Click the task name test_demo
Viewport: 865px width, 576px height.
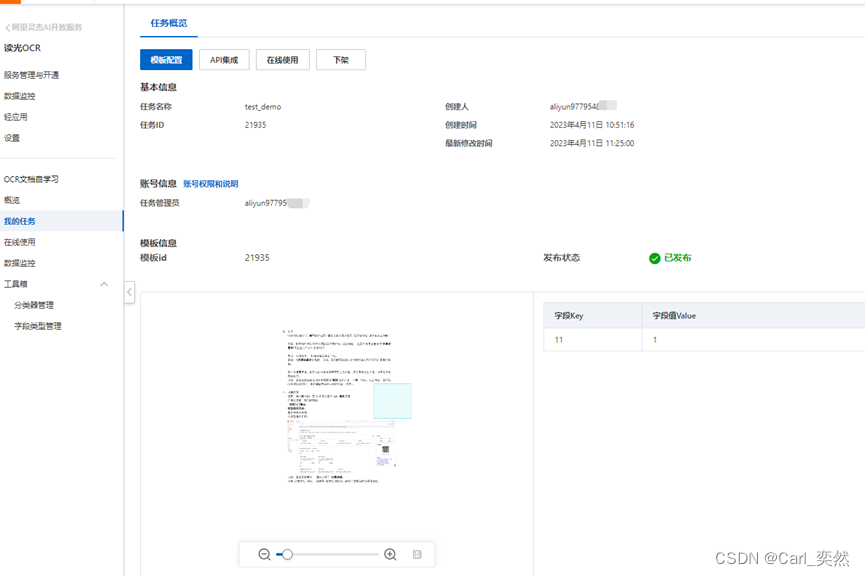point(263,107)
